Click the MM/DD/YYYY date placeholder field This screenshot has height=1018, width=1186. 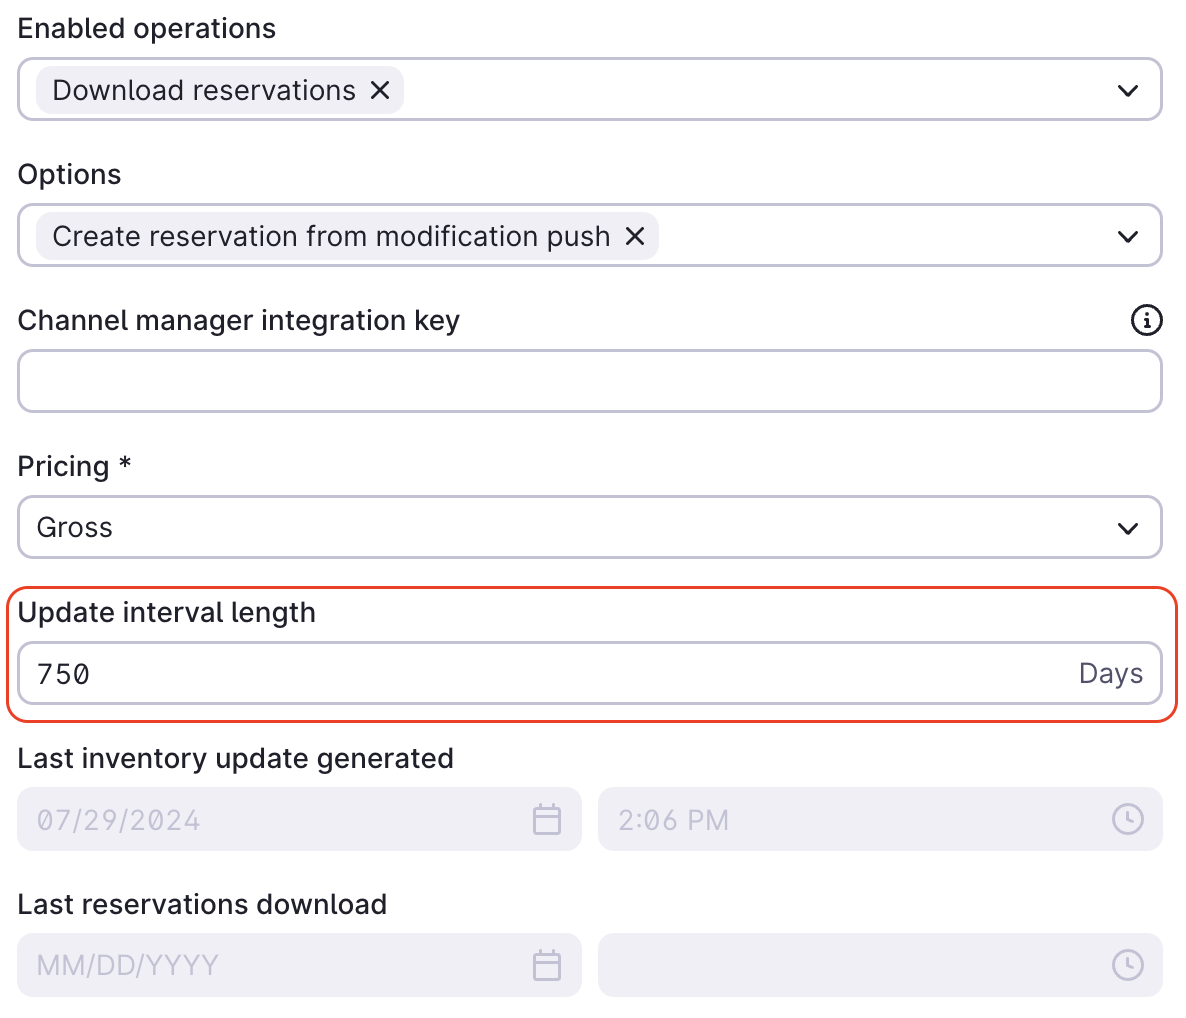(300, 966)
